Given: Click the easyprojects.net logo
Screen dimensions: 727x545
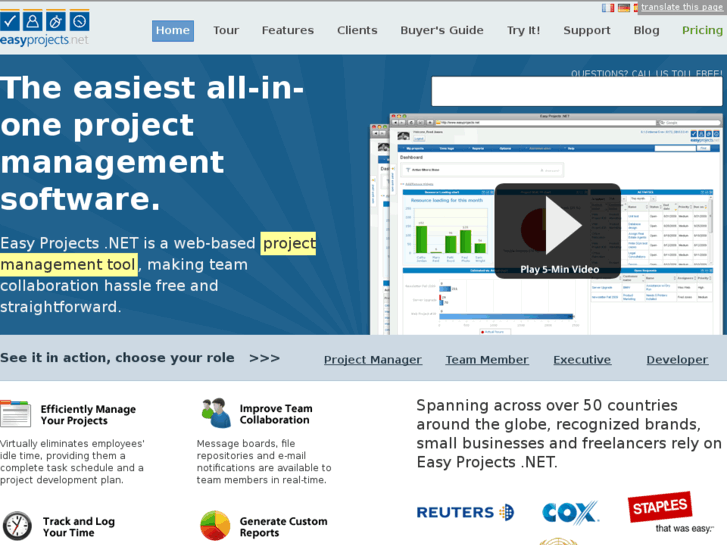Looking at the screenshot, I should [x=45, y=28].
